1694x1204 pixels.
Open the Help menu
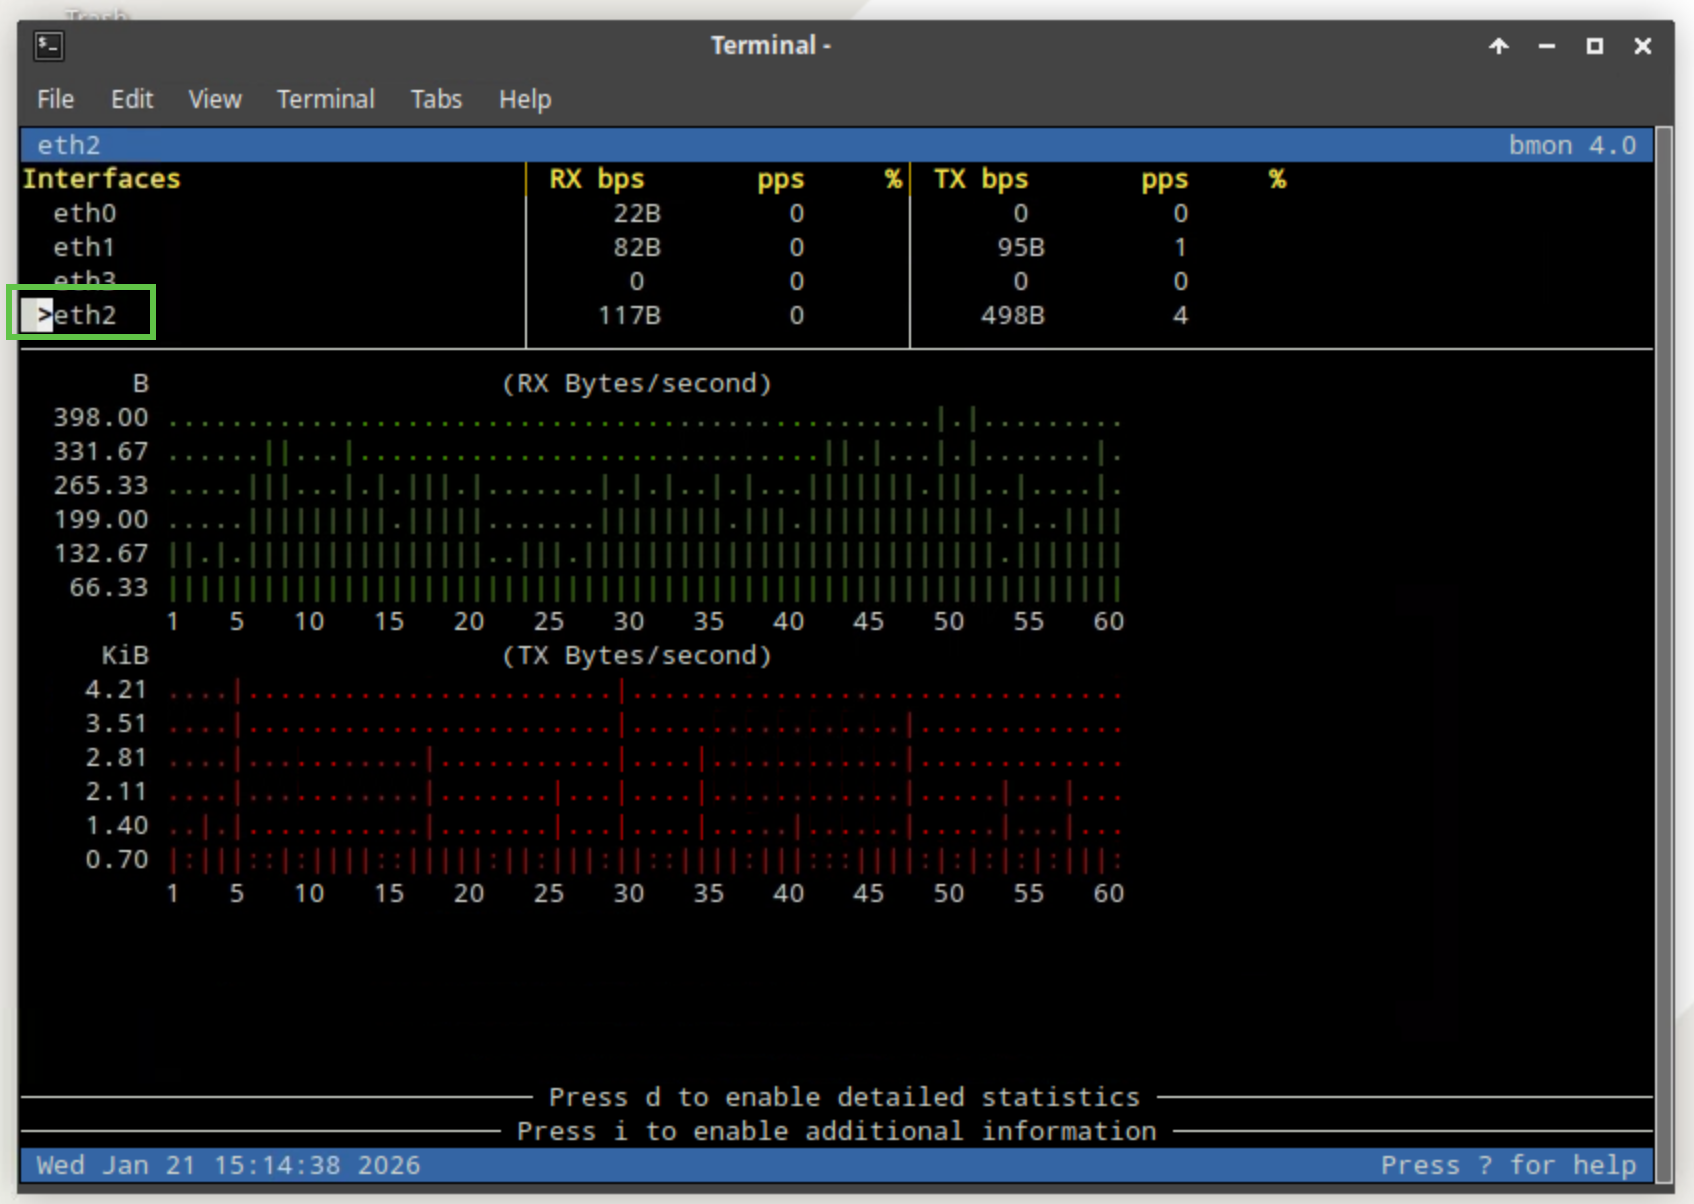(x=525, y=99)
